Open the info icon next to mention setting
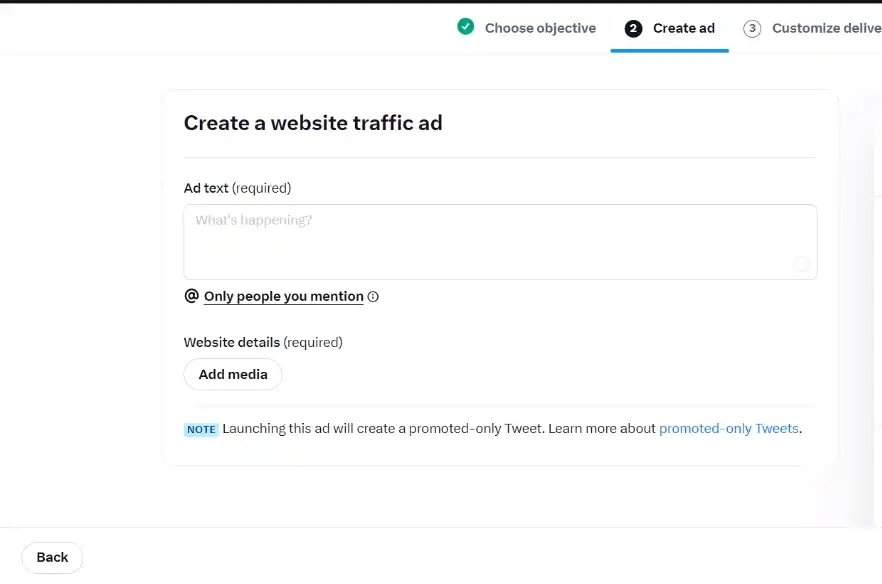882x584 pixels. (x=373, y=297)
